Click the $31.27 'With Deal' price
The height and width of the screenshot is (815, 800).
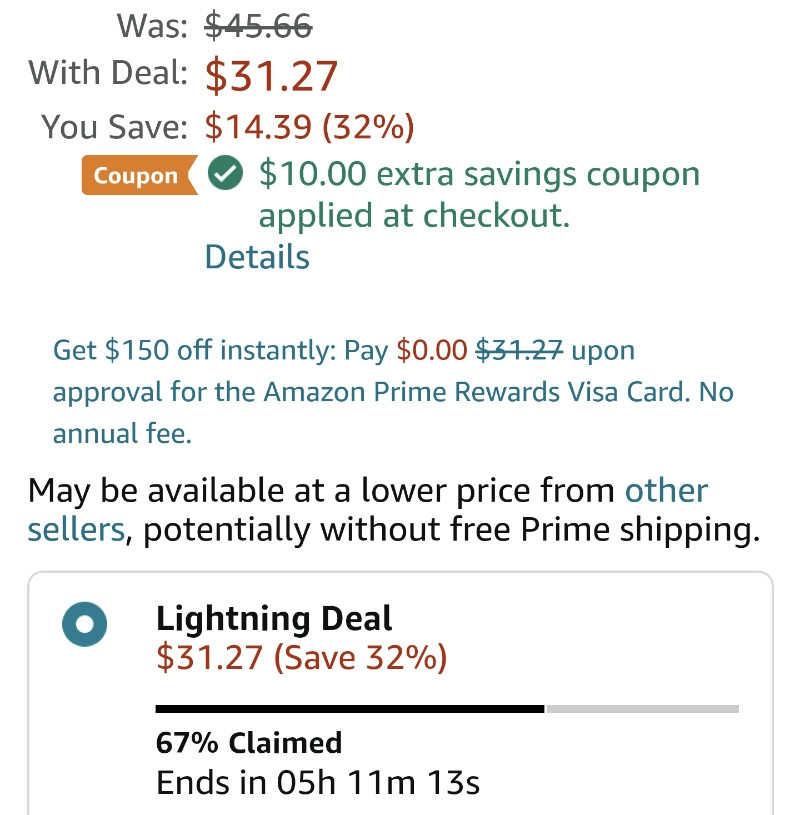click(271, 75)
